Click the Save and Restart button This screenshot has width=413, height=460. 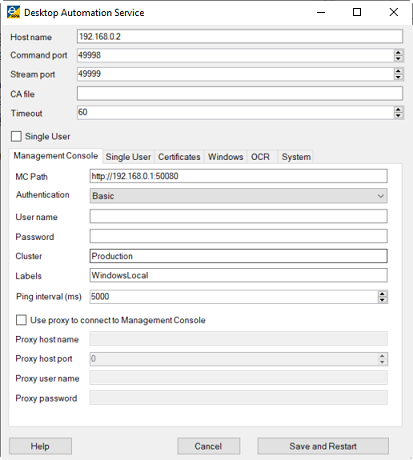tap(323, 446)
